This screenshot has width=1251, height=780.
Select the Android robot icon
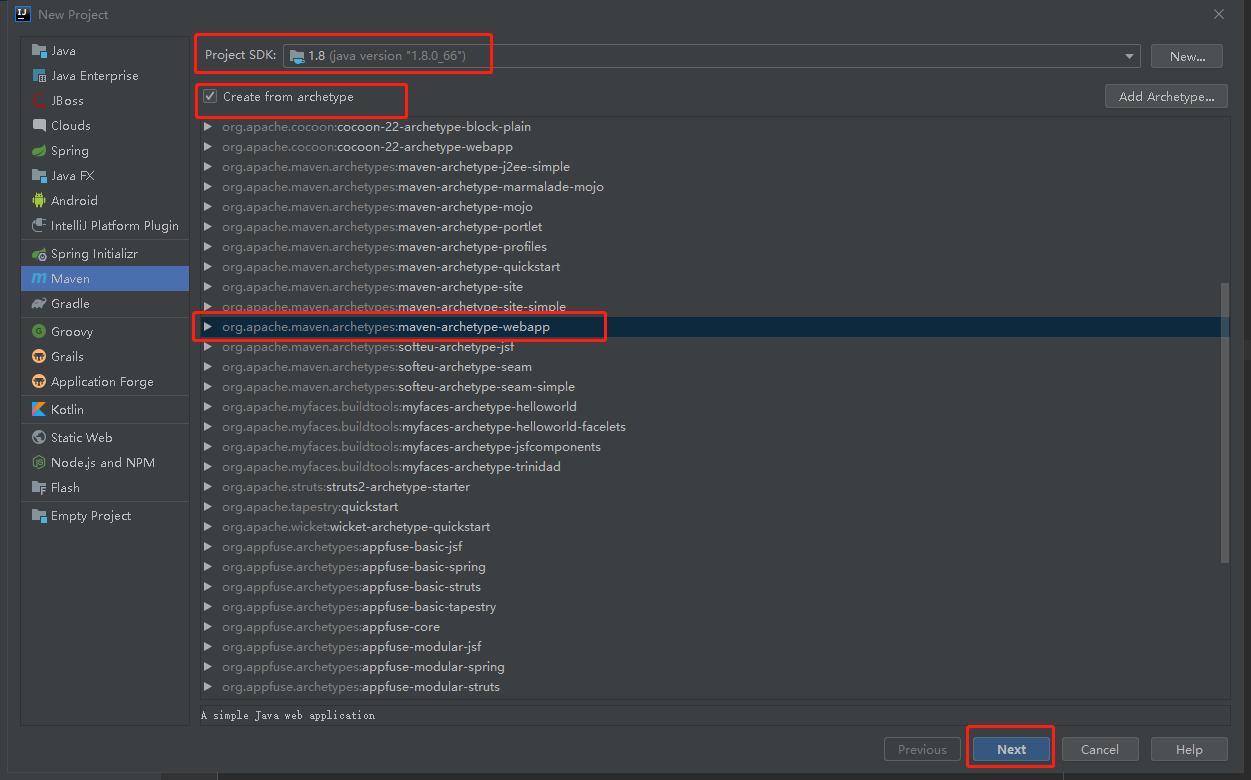[x=39, y=201]
